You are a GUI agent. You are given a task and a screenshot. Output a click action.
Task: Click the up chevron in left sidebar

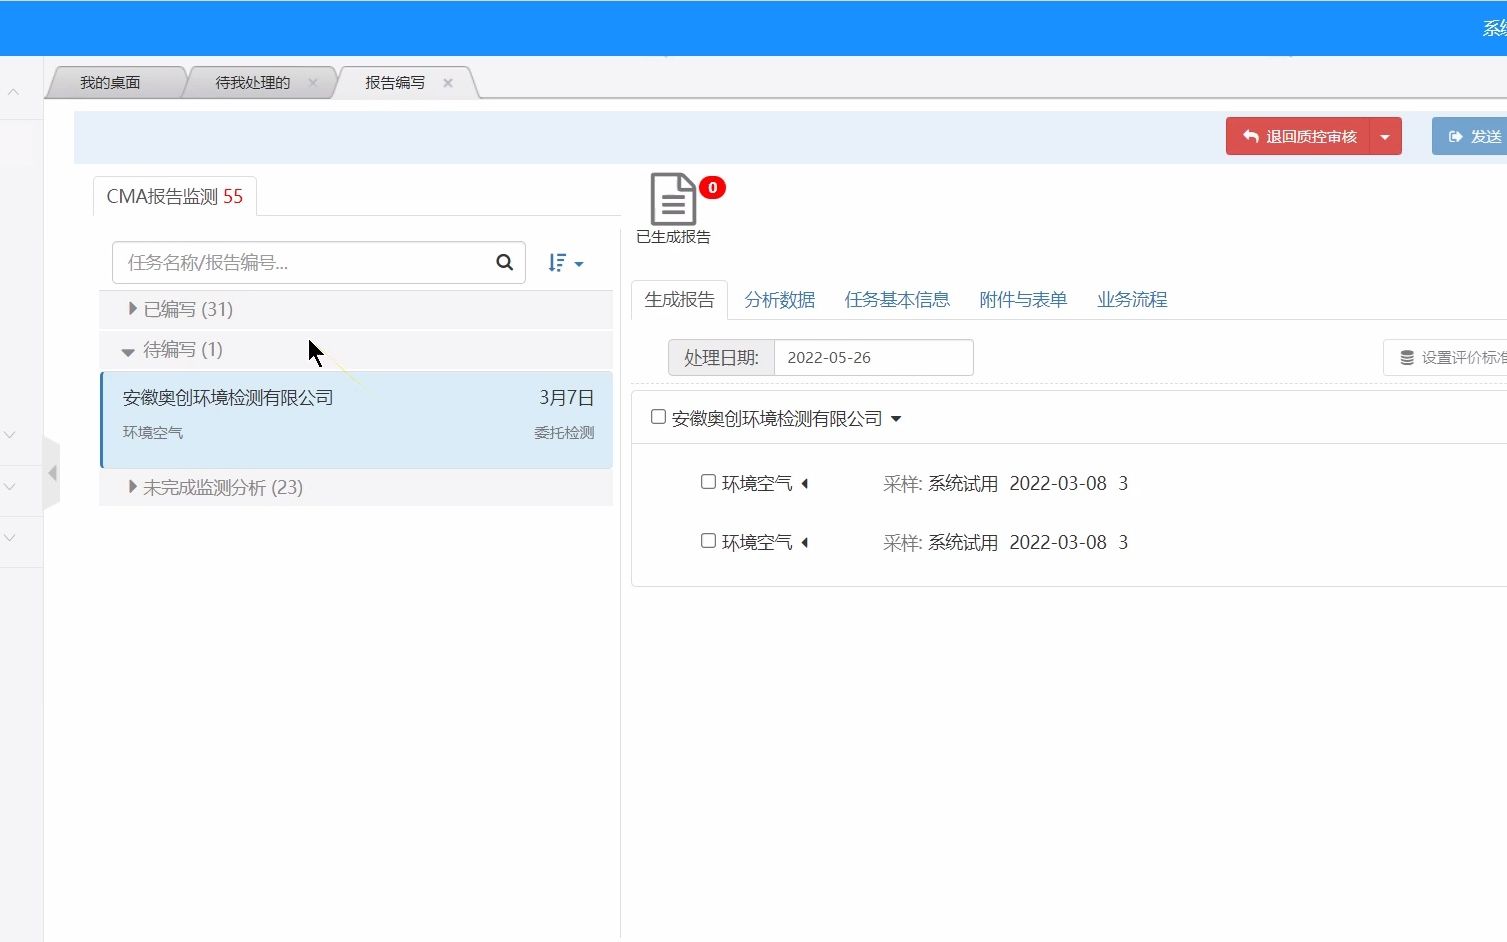(x=13, y=92)
